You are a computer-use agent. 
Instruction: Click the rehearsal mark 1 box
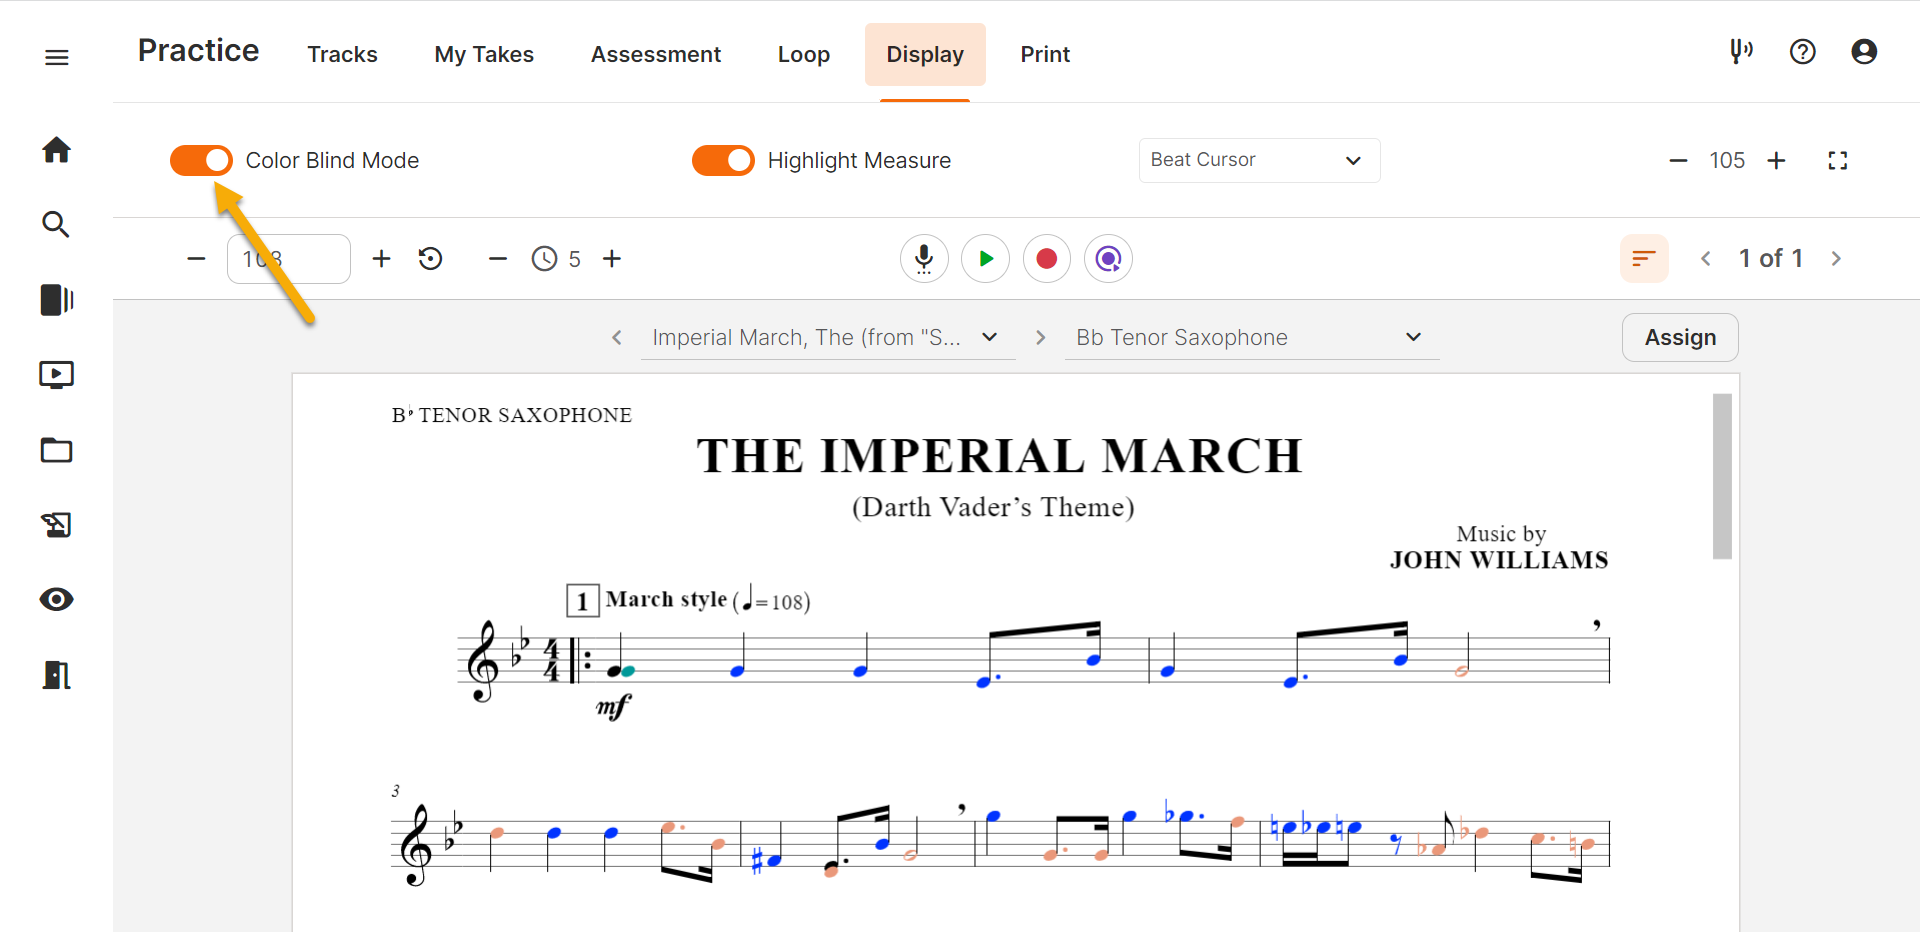pos(582,601)
